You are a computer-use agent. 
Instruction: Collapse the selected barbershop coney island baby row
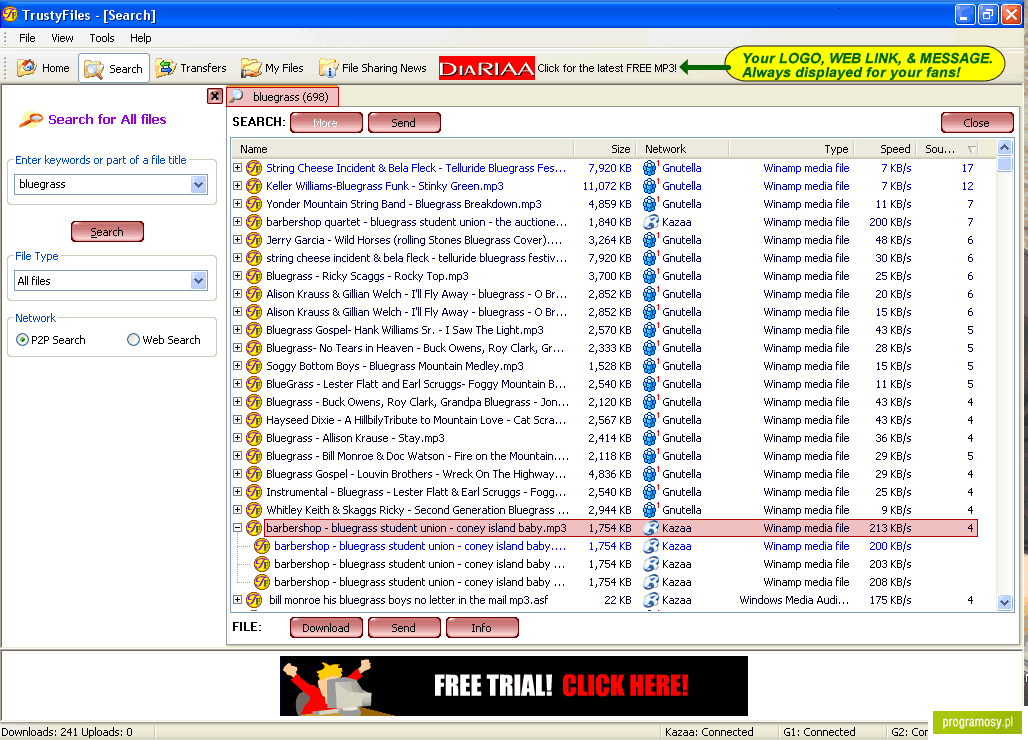(237, 528)
